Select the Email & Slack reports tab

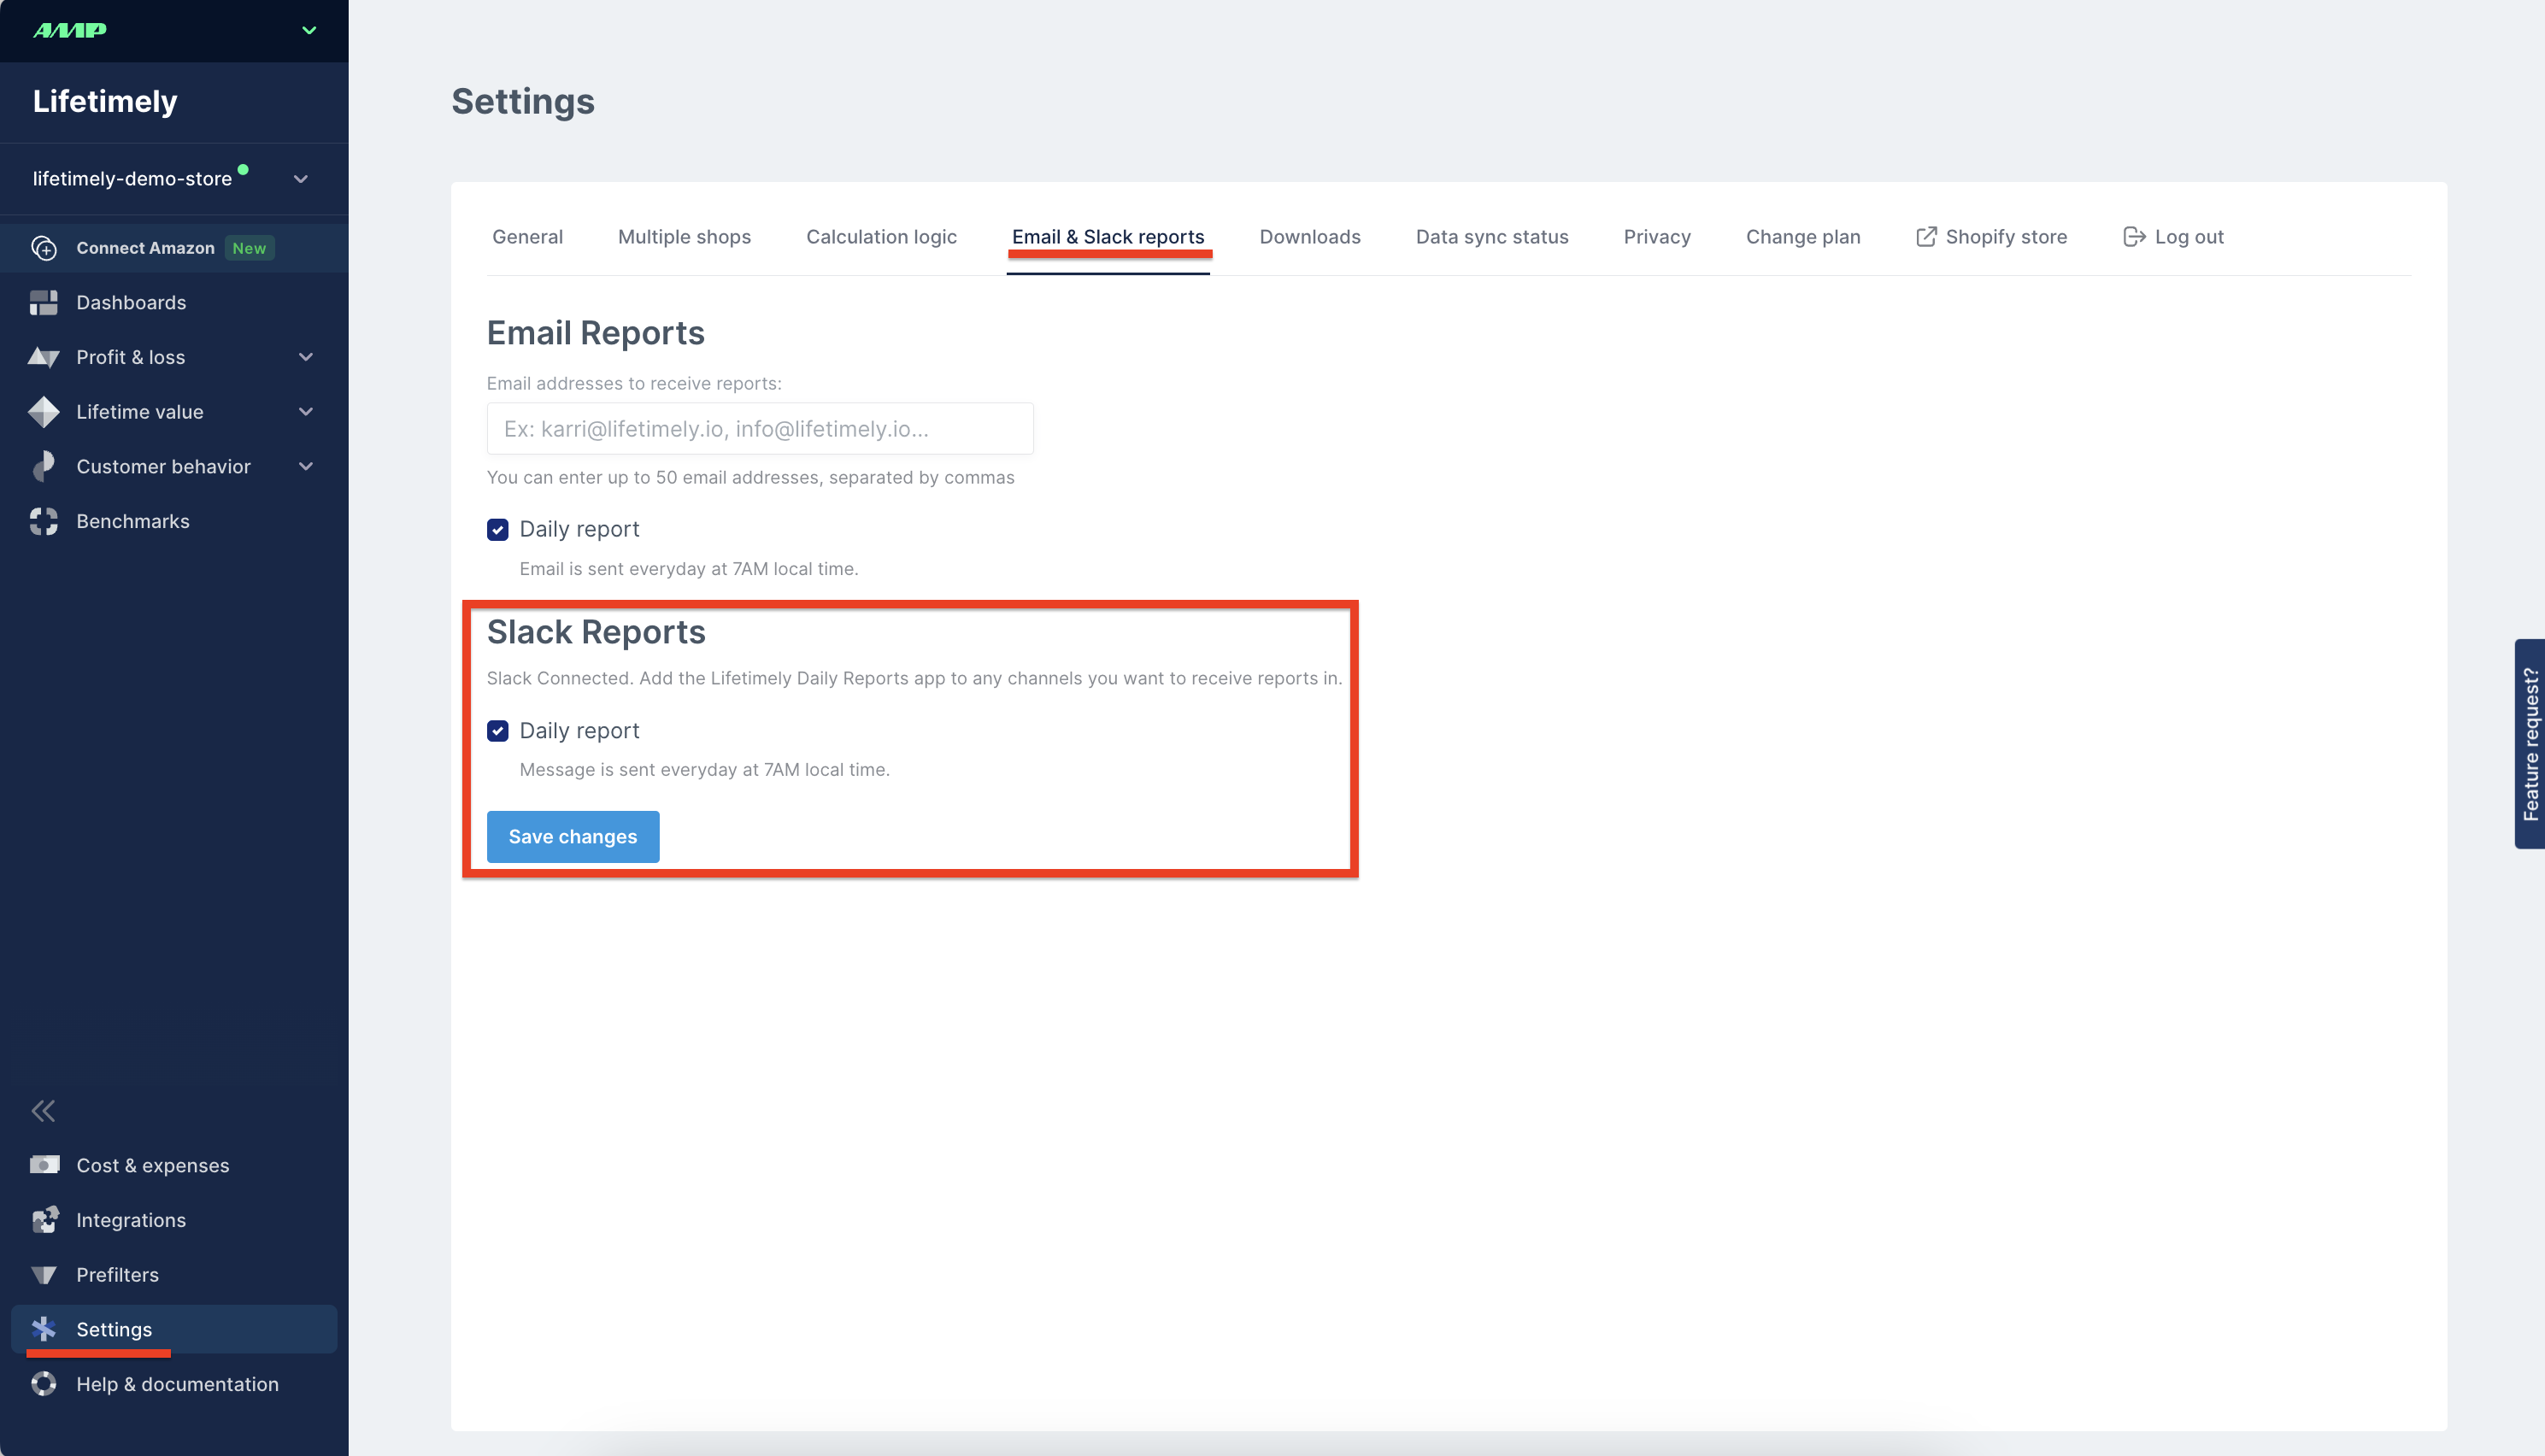point(1108,237)
